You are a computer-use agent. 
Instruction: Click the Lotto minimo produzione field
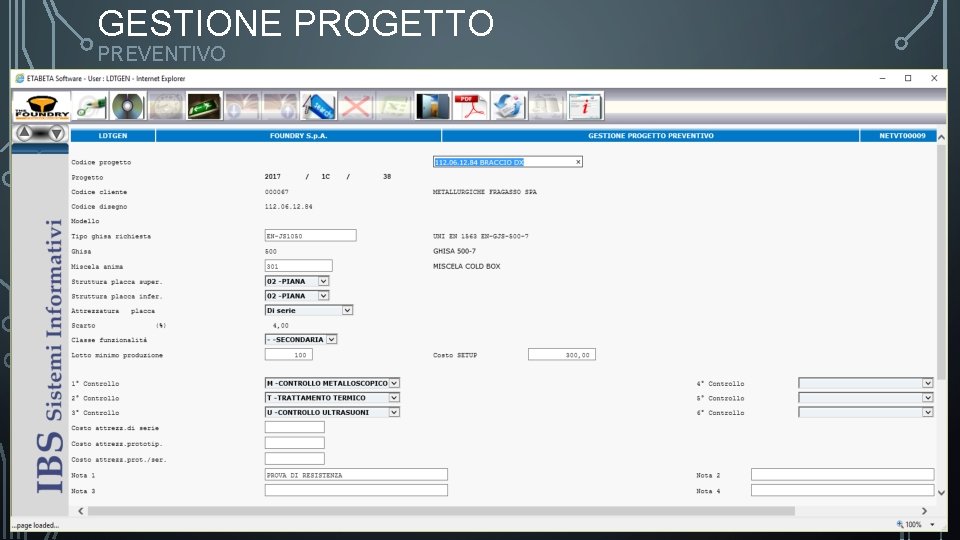pyautogui.click(x=289, y=354)
